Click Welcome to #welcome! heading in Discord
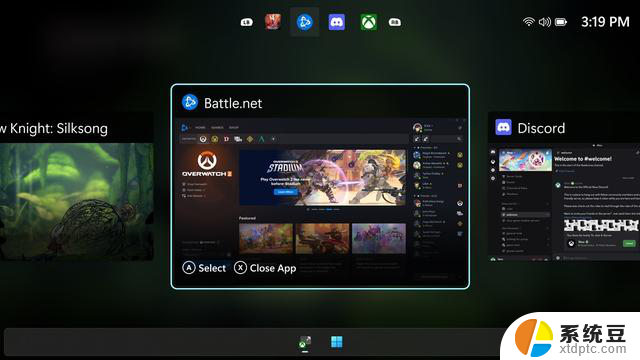Screen dimensions: 640x360 tap(583, 159)
